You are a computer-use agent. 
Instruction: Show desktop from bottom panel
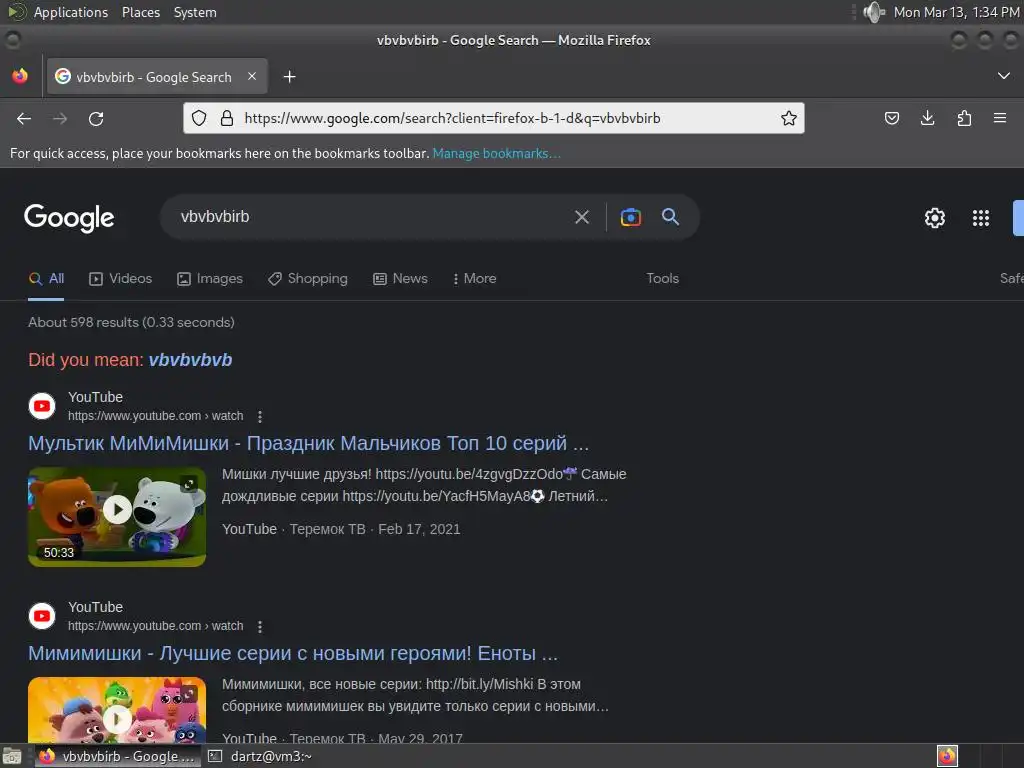point(12,756)
